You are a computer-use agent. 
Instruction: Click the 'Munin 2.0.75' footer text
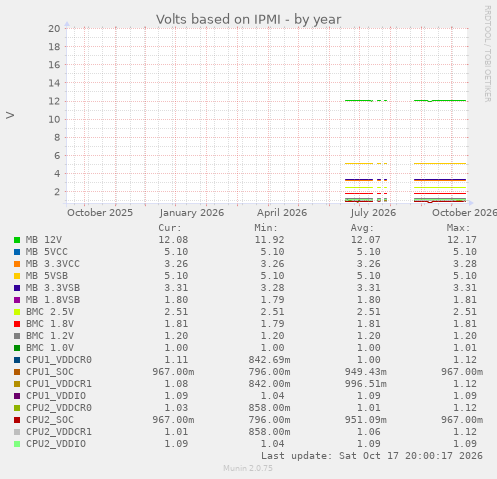248,468
